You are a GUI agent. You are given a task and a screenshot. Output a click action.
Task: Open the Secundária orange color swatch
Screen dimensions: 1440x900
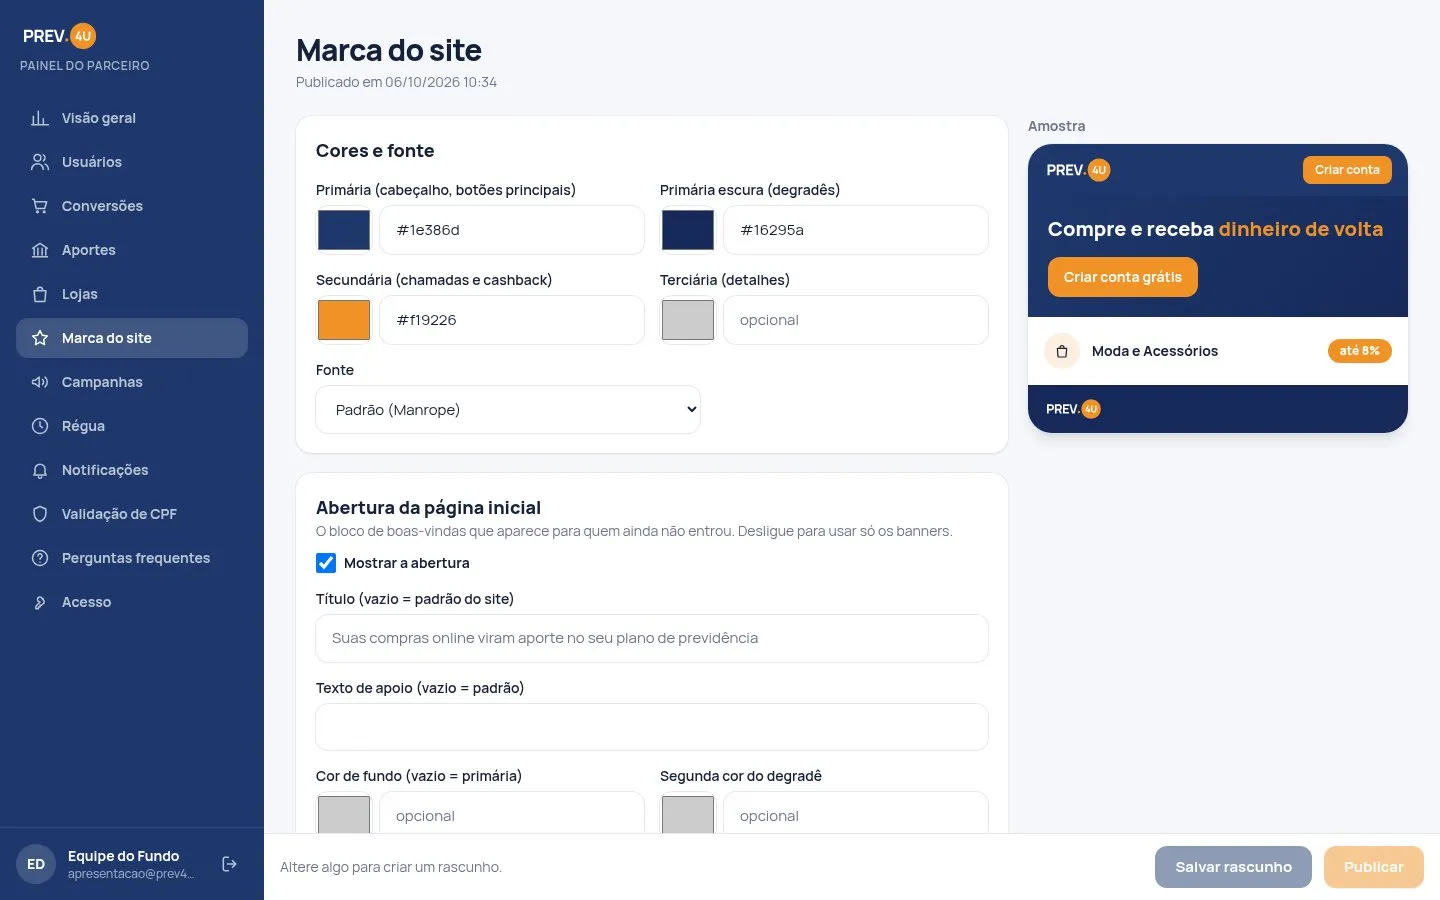pos(344,320)
